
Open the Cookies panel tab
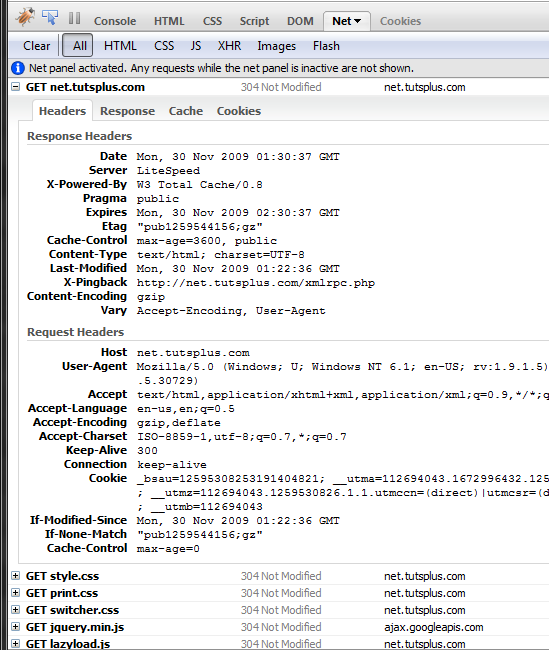click(400, 21)
